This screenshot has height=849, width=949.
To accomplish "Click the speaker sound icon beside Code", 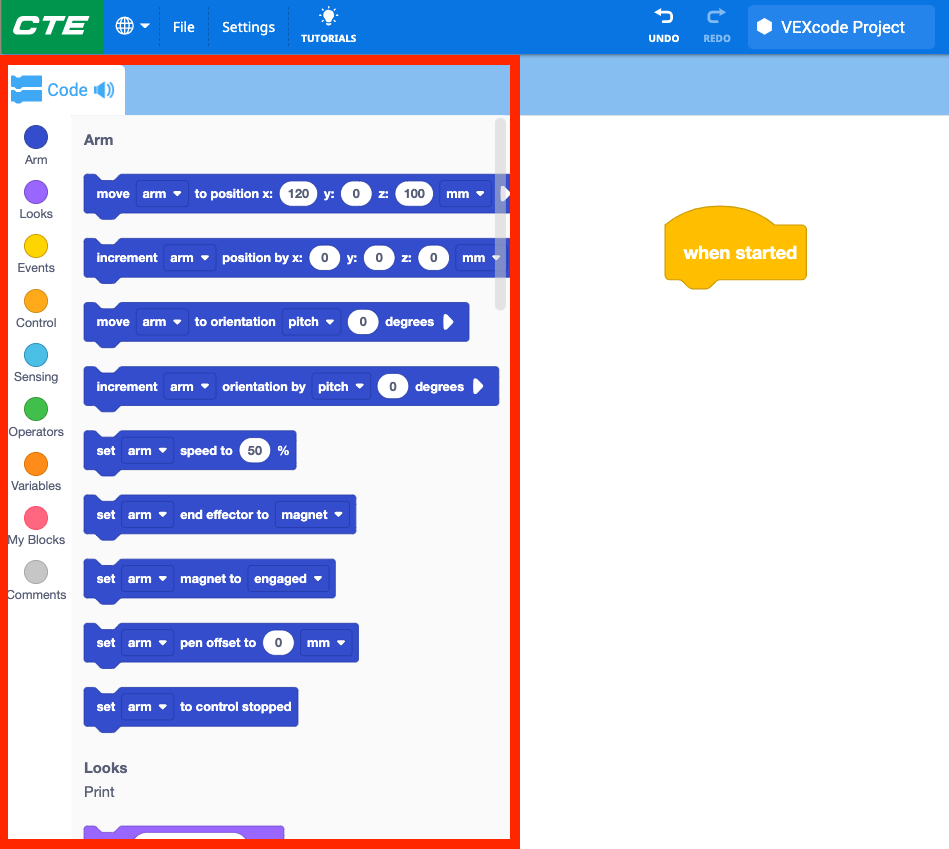I will click(x=104, y=90).
